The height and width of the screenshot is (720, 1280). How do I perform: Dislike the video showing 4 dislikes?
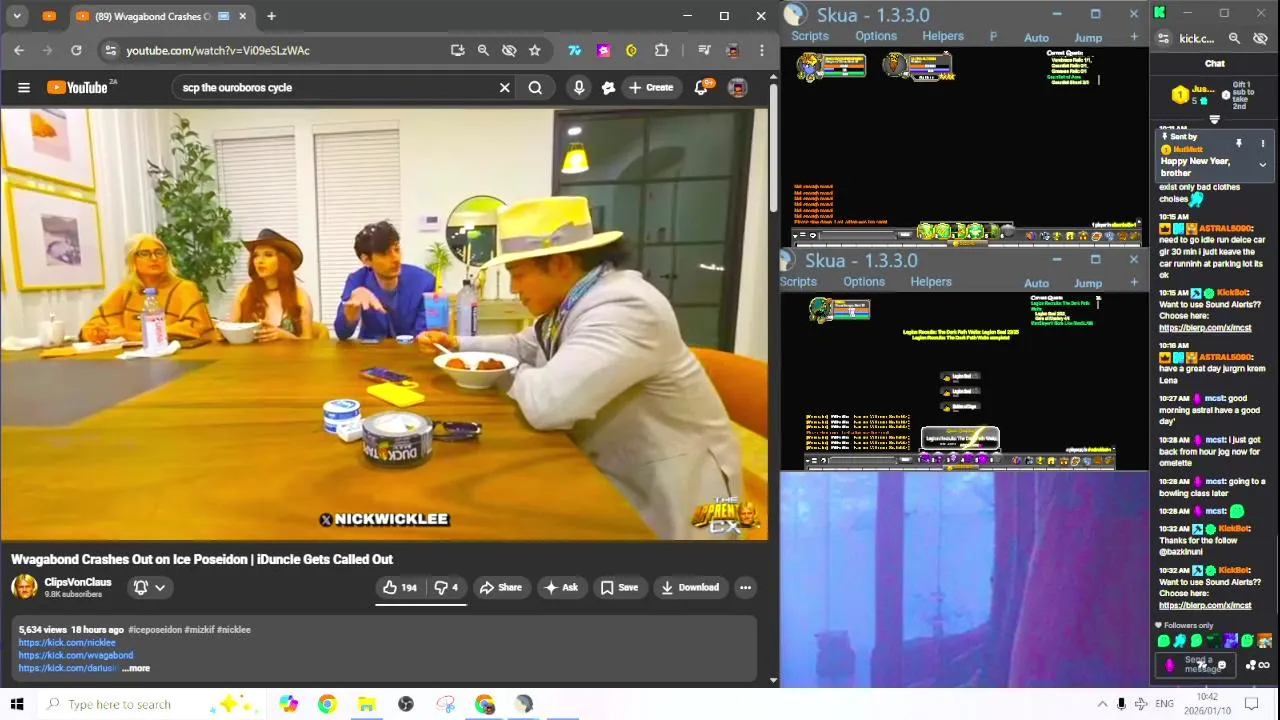(x=446, y=587)
